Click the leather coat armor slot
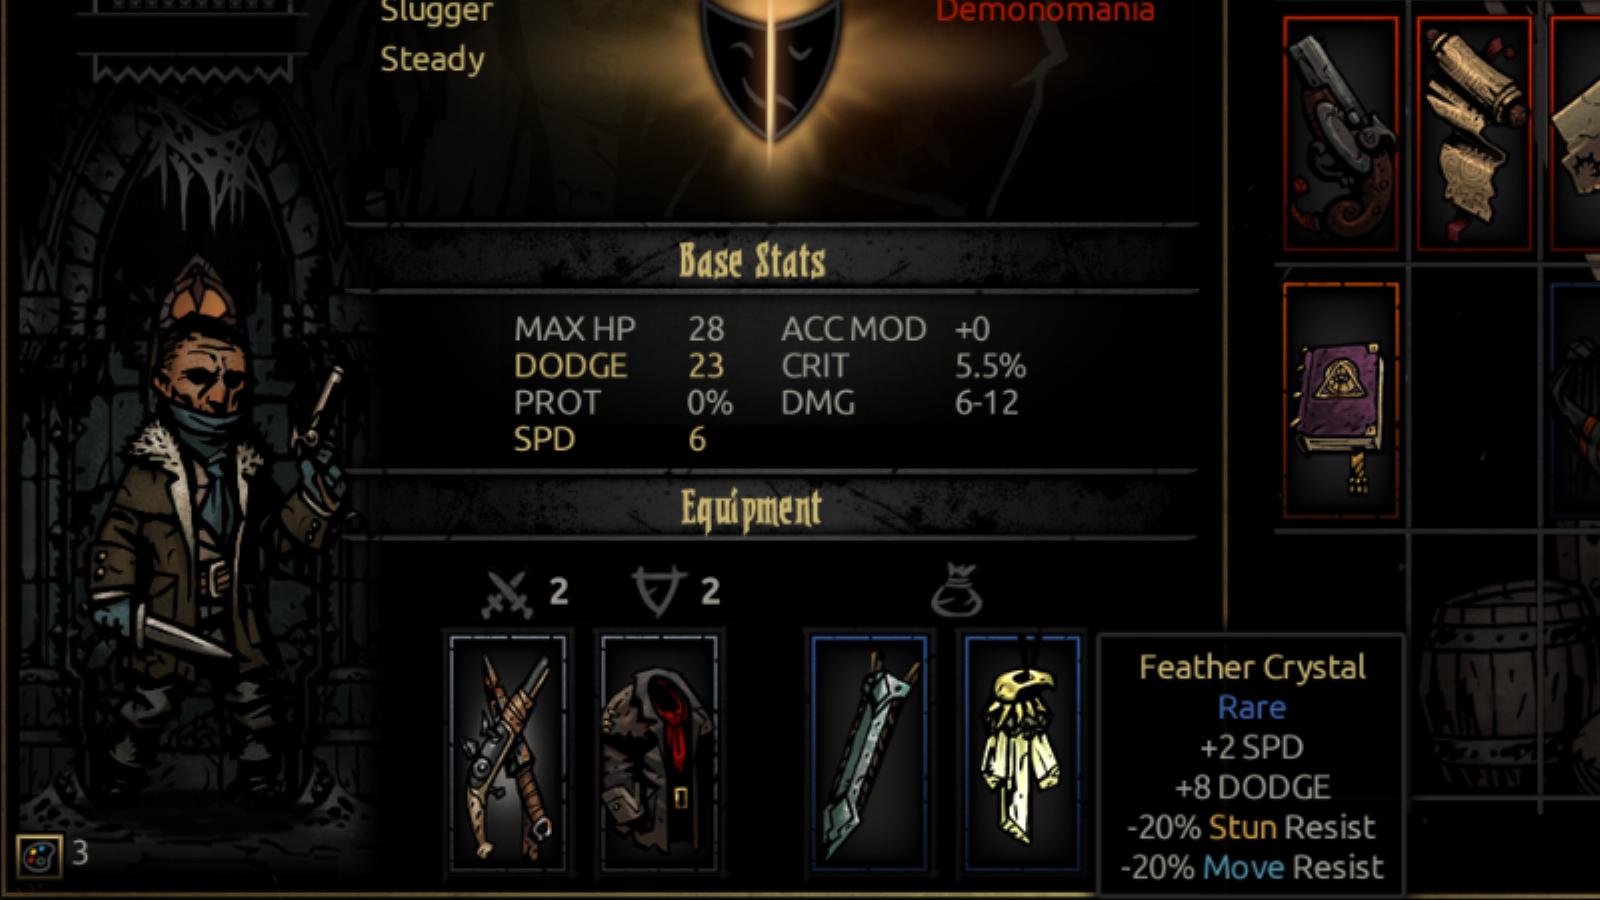The width and height of the screenshot is (1600, 900). 660,752
